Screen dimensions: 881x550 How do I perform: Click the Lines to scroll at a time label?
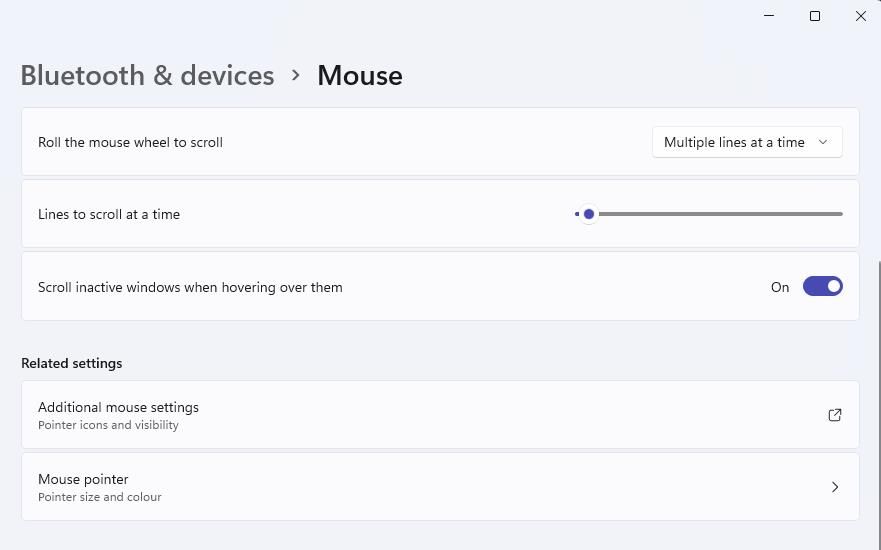109,214
